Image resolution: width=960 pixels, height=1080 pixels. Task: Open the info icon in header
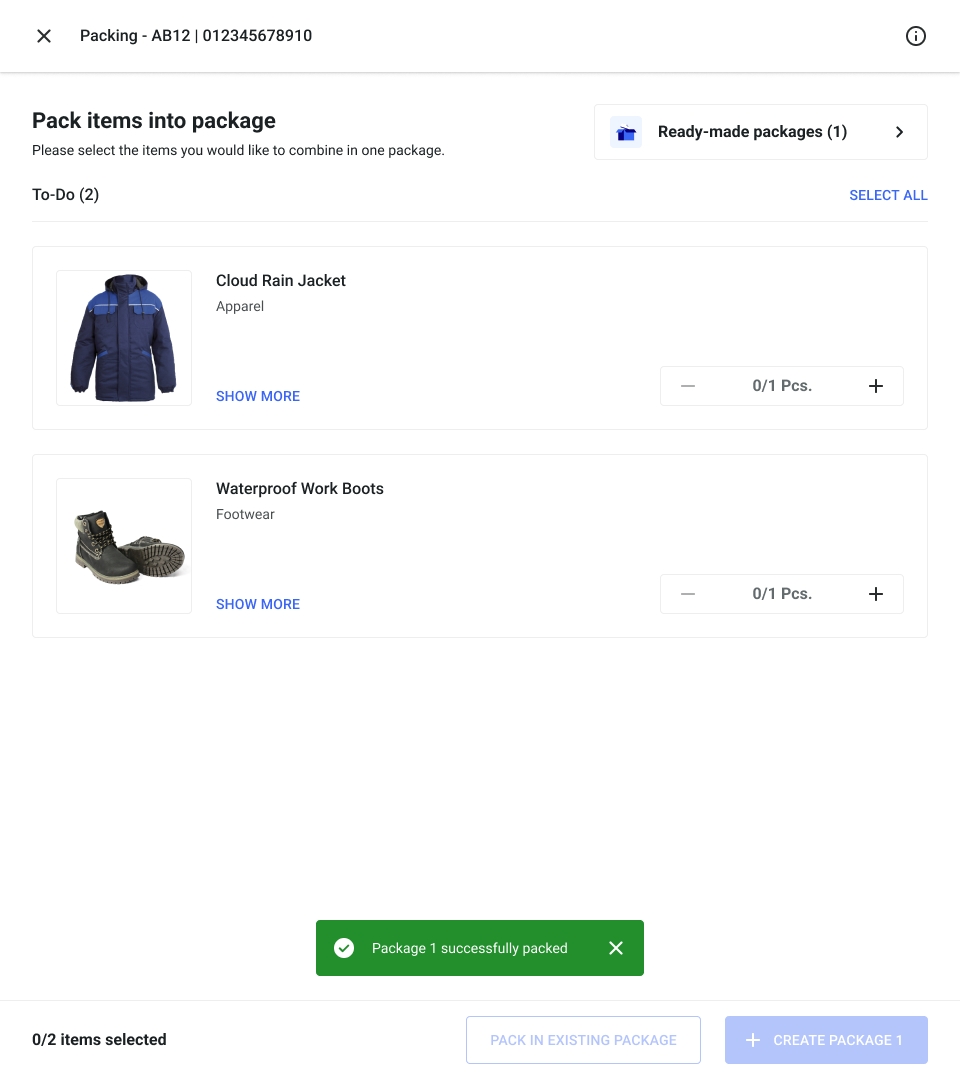pos(915,36)
